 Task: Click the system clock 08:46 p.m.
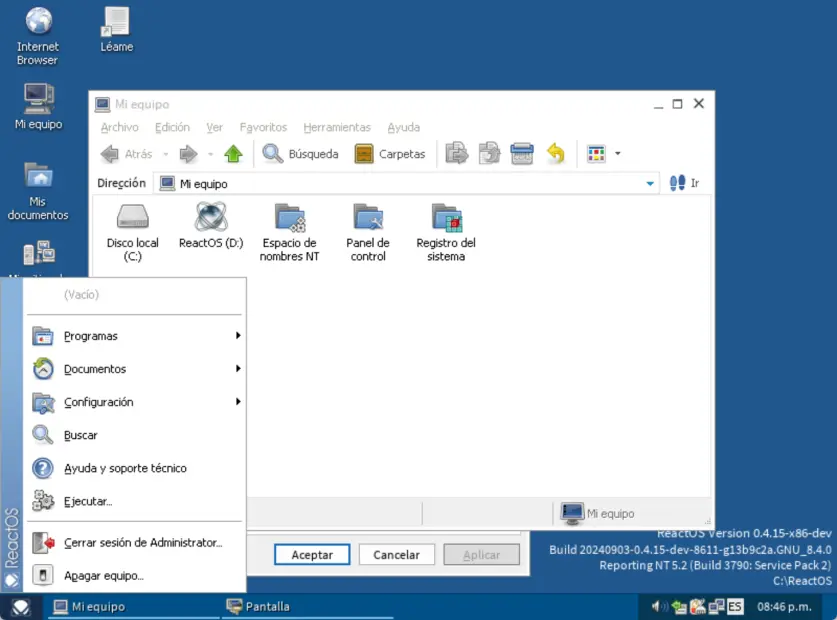click(x=784, y=607)
